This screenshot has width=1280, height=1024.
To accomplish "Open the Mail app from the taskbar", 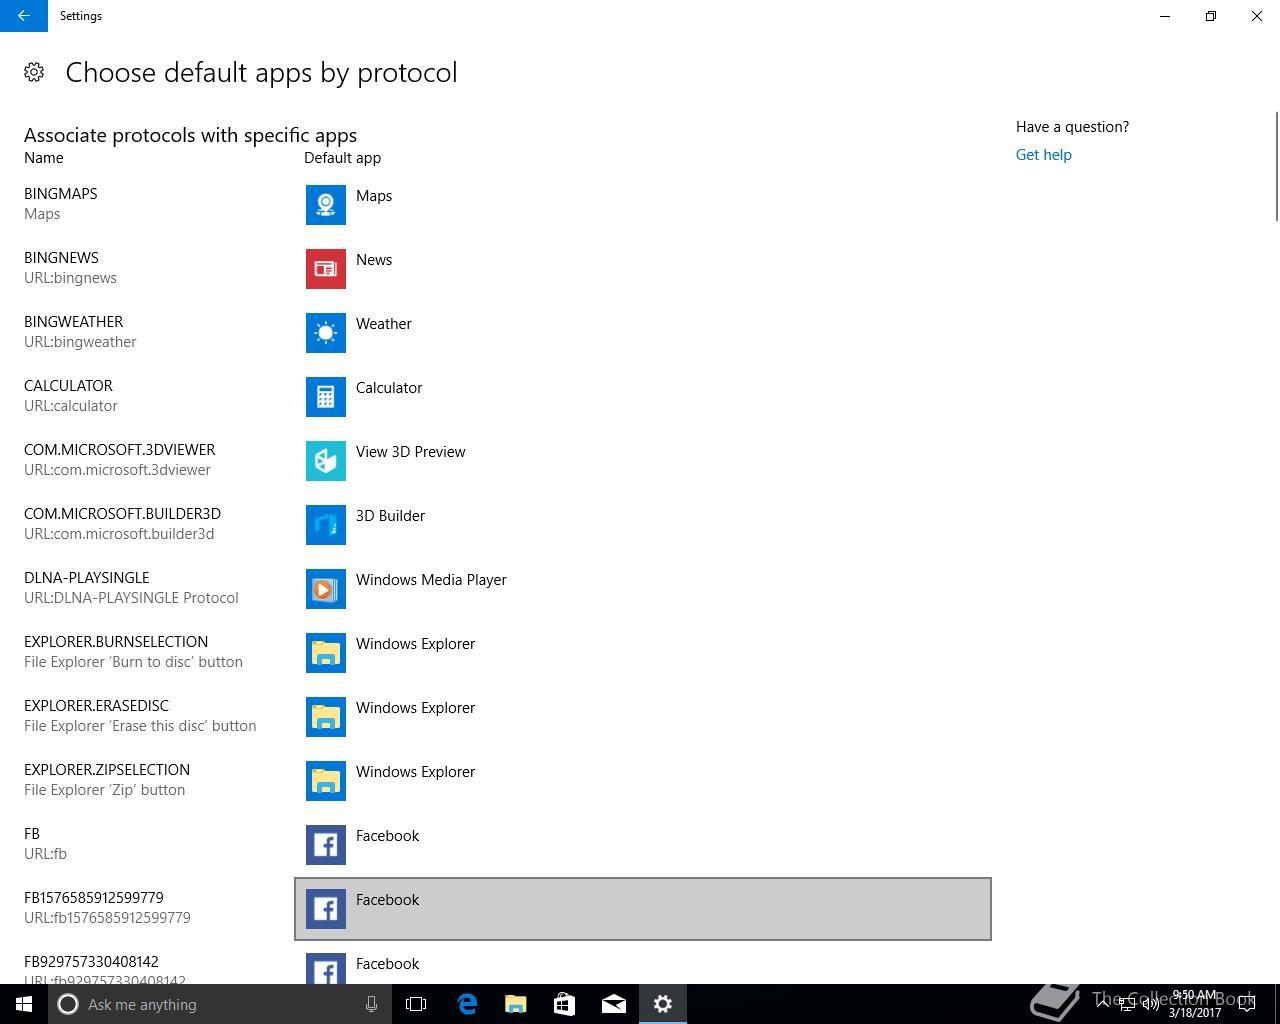I will [613, 1004].
